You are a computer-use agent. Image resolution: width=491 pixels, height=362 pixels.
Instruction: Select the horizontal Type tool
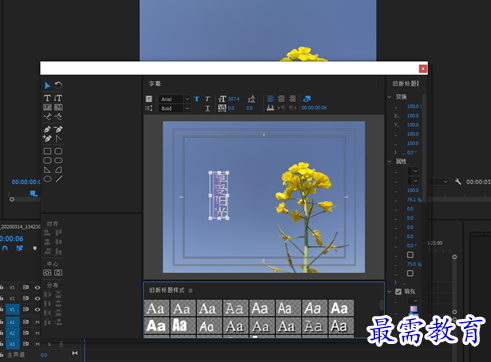coord(47,98)
